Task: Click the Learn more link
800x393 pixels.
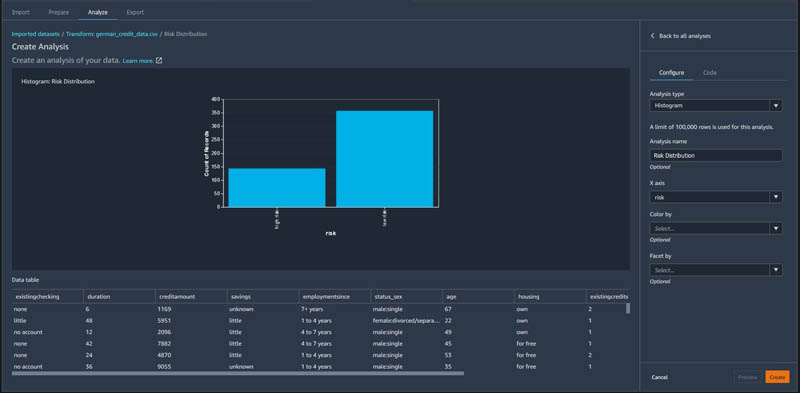Action: (x=138, y=61)
